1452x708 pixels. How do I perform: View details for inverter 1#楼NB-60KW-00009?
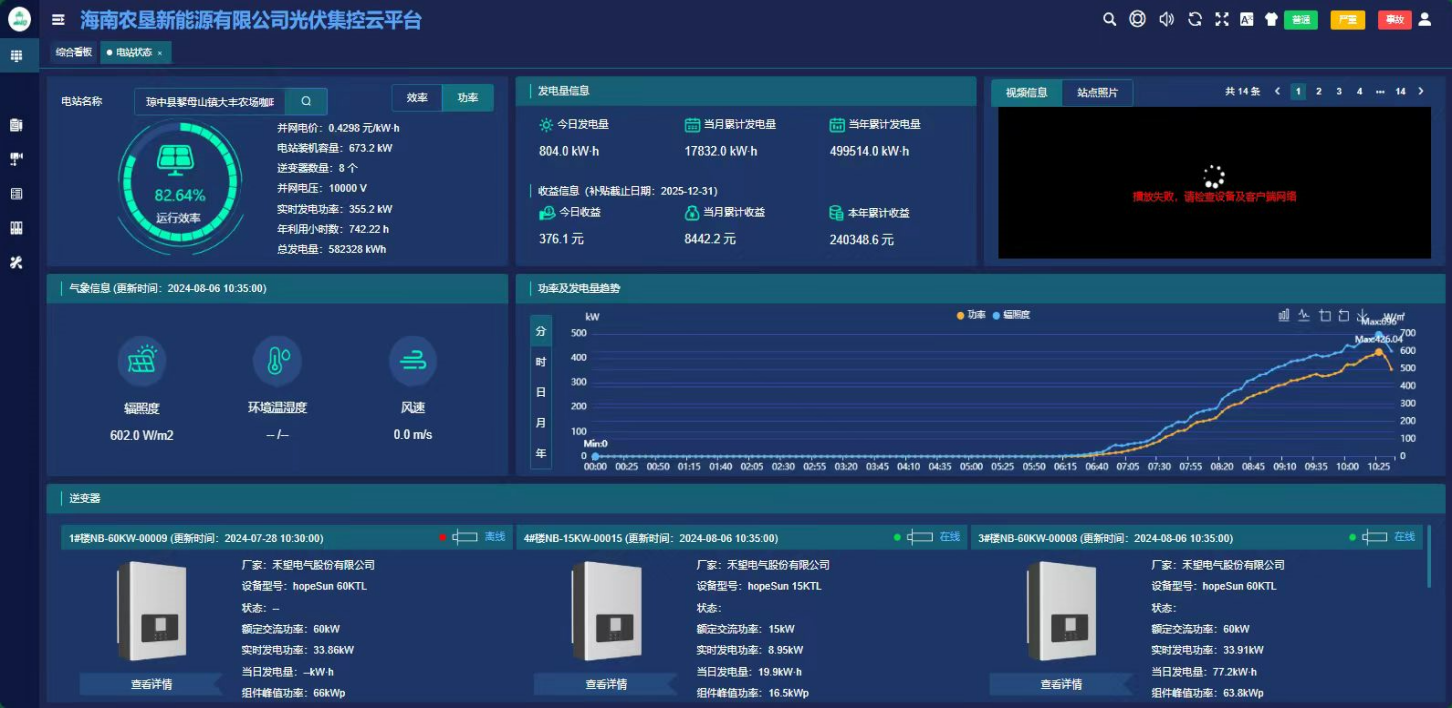point(151,684)
